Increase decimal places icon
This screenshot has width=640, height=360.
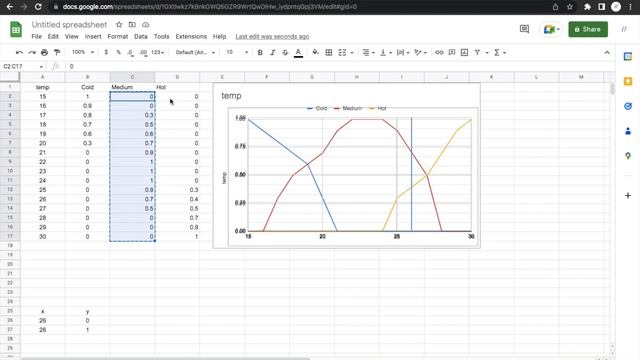[x=143, y=52]
